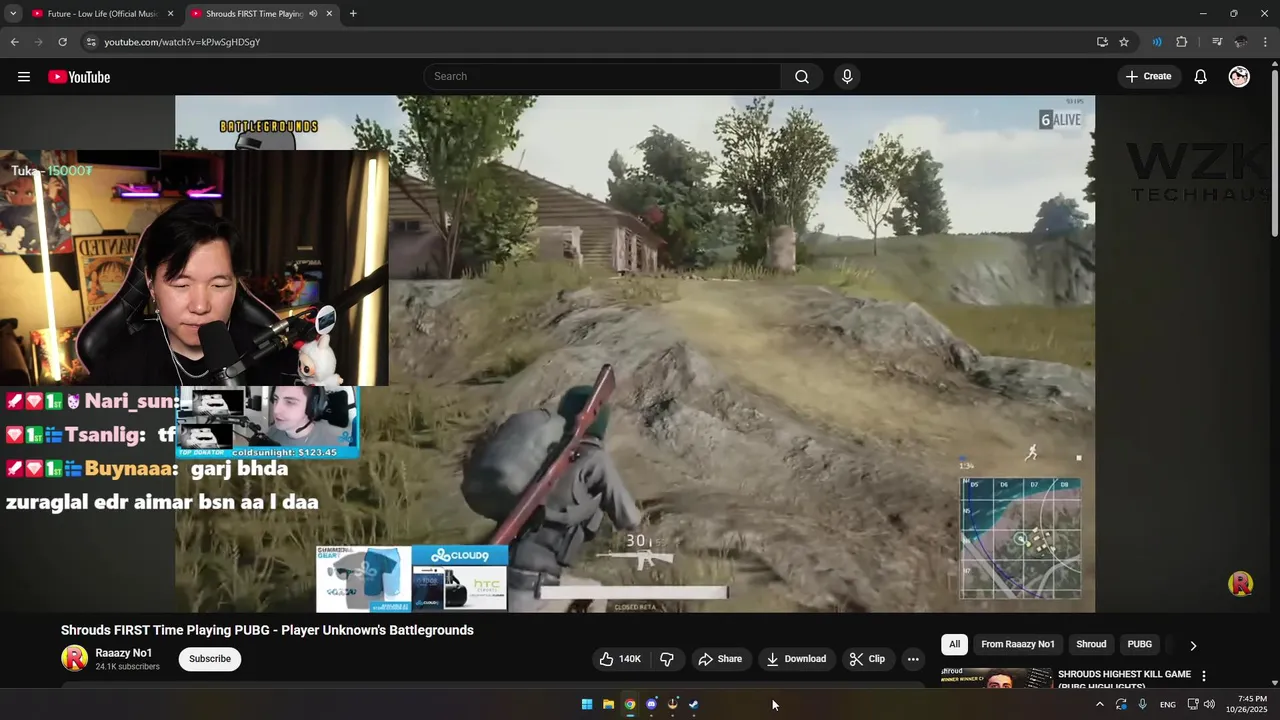
Task: Select the Shroud filter chip
Action: click(x=1091, y=644)
